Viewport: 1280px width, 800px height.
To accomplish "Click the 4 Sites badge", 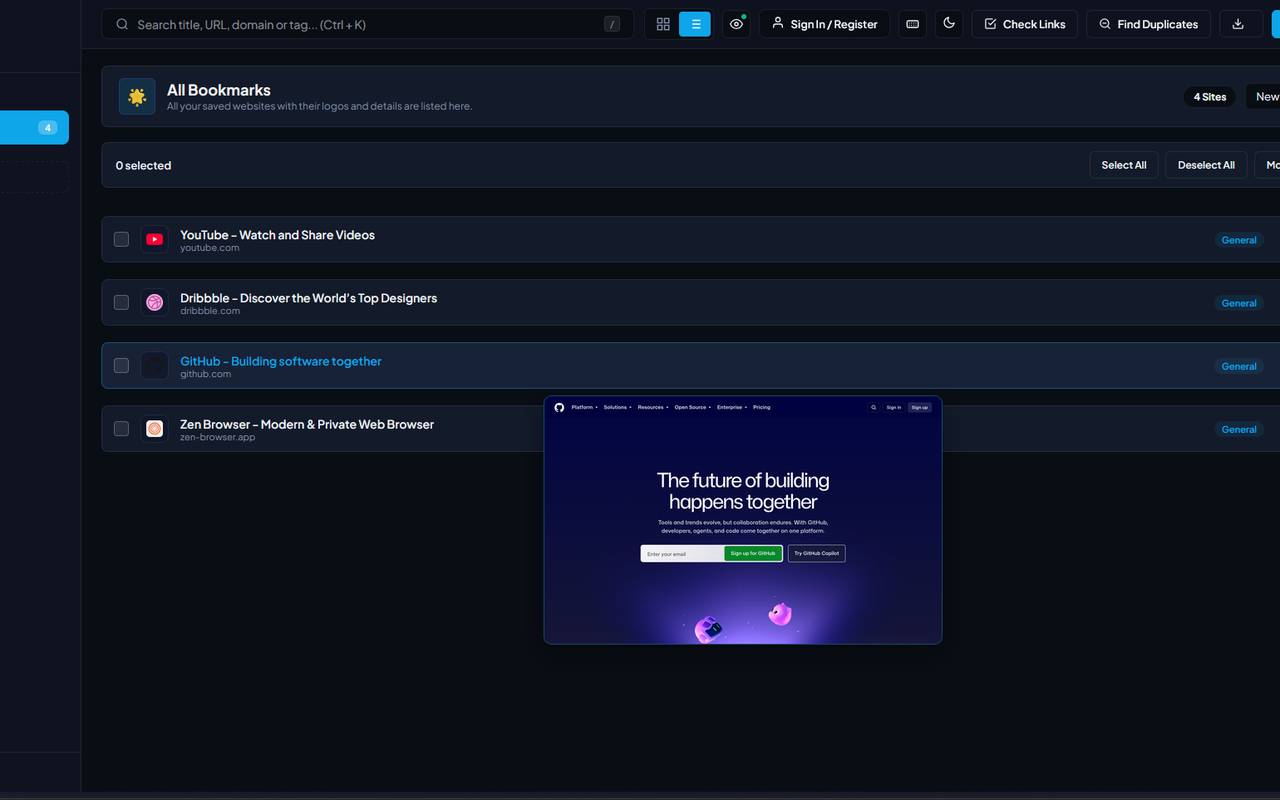I will pos(1210,97).
